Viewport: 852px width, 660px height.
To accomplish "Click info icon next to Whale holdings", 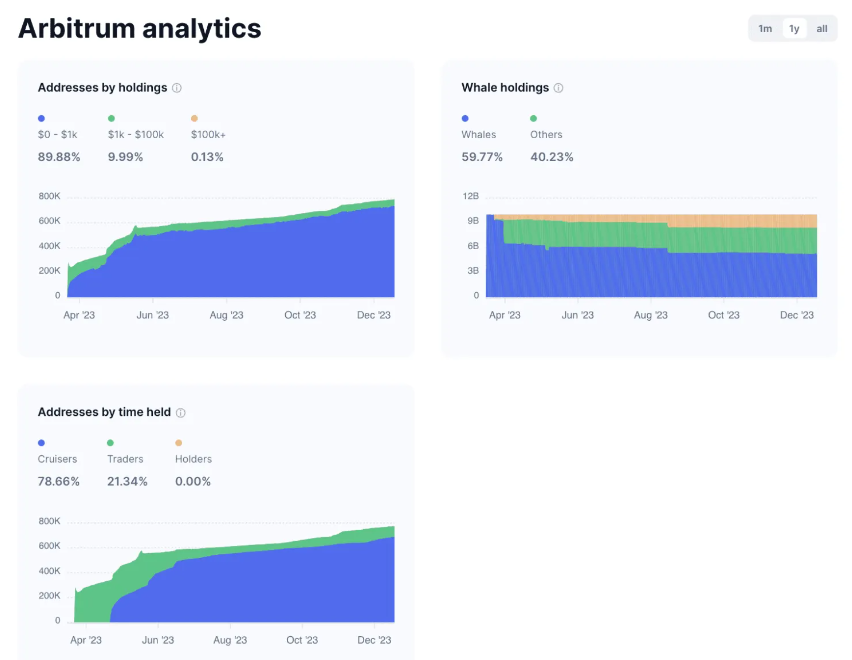I will click(558, 88).
